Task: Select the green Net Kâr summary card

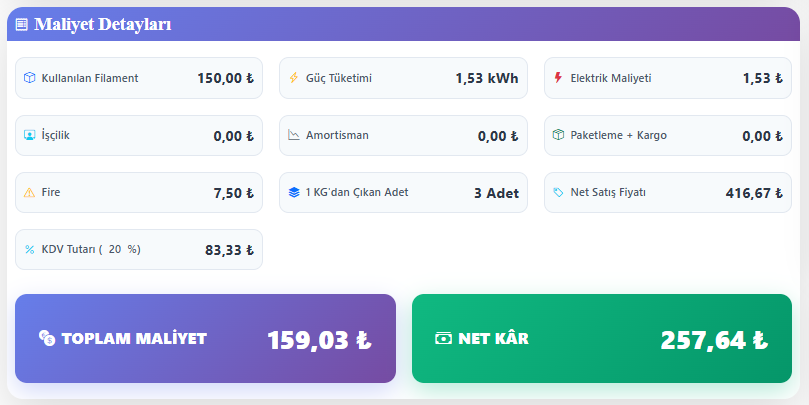Action: [x=601, y=338]
